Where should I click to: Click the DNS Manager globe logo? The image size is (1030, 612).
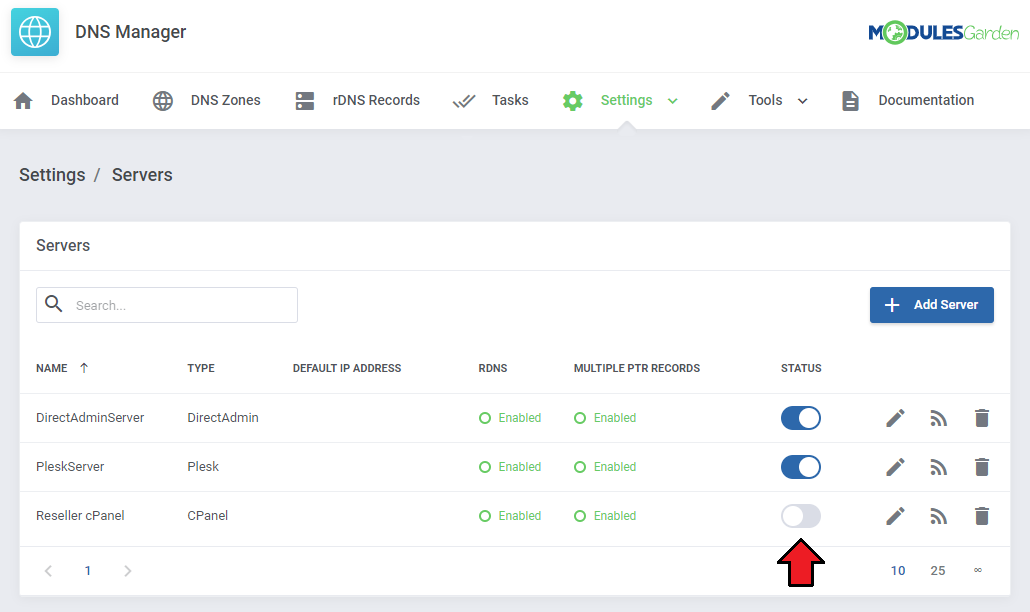point(35,32)
